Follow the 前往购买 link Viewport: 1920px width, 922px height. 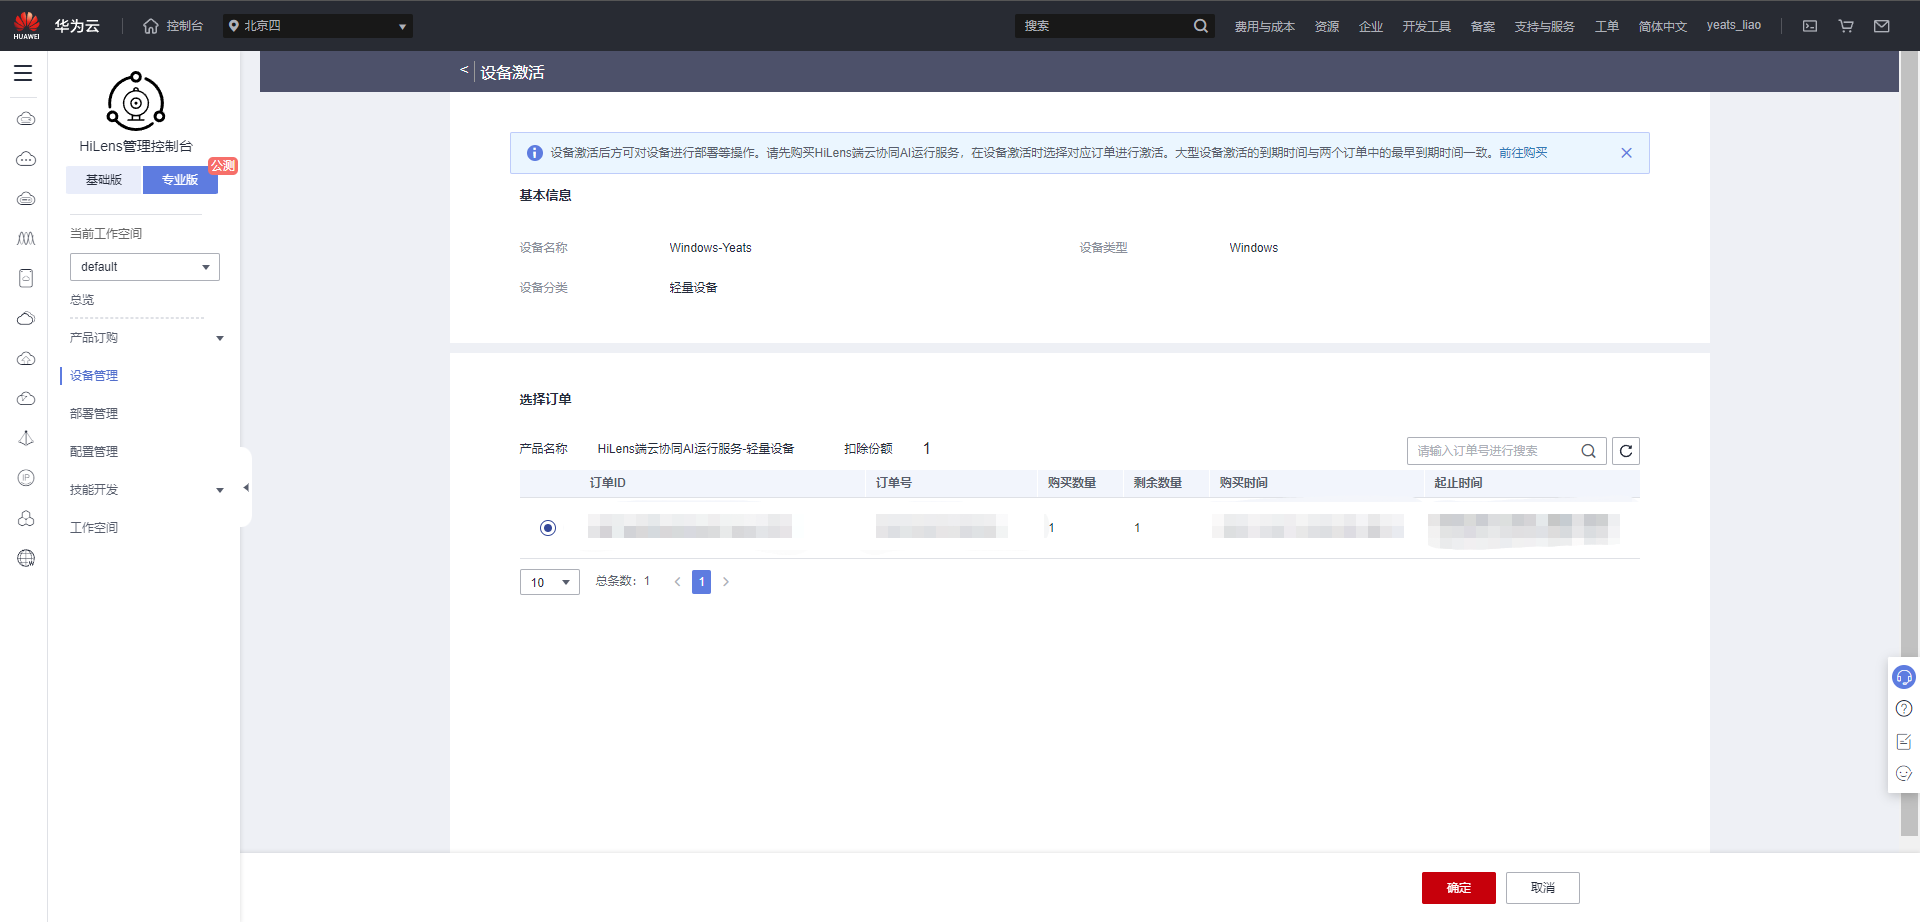[1523, 153]
